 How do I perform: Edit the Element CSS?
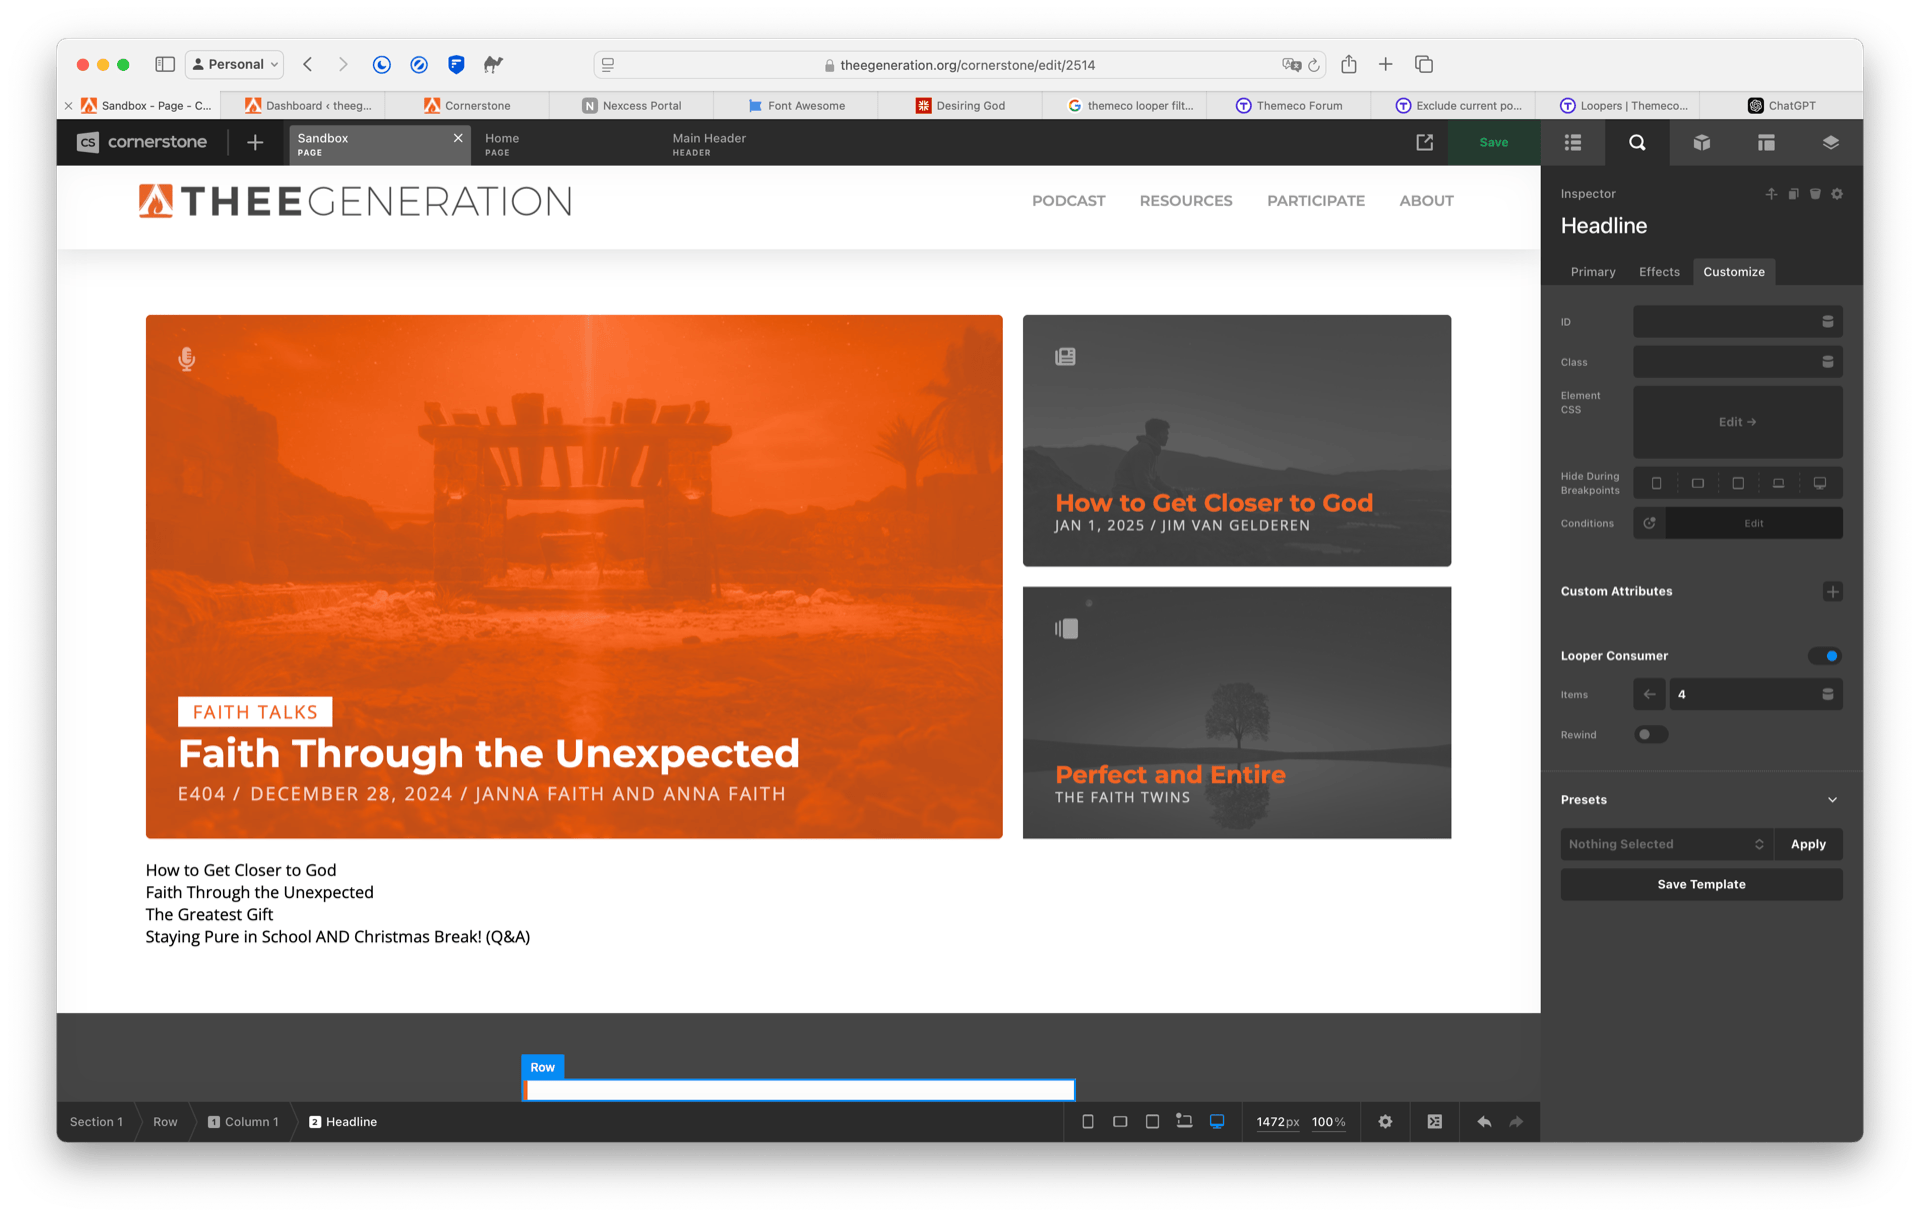tap(1737, 422)
